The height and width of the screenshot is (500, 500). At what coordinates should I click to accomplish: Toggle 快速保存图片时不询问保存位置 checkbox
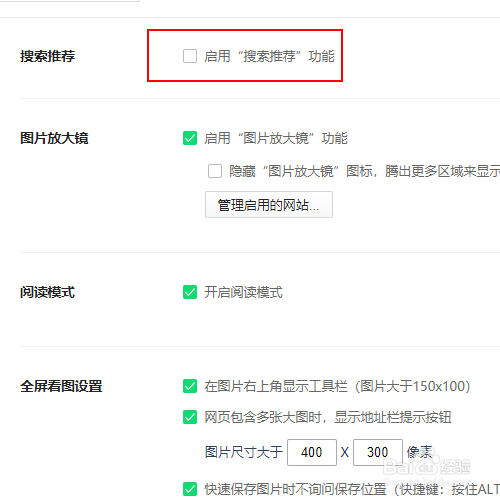tap(190, 489)
